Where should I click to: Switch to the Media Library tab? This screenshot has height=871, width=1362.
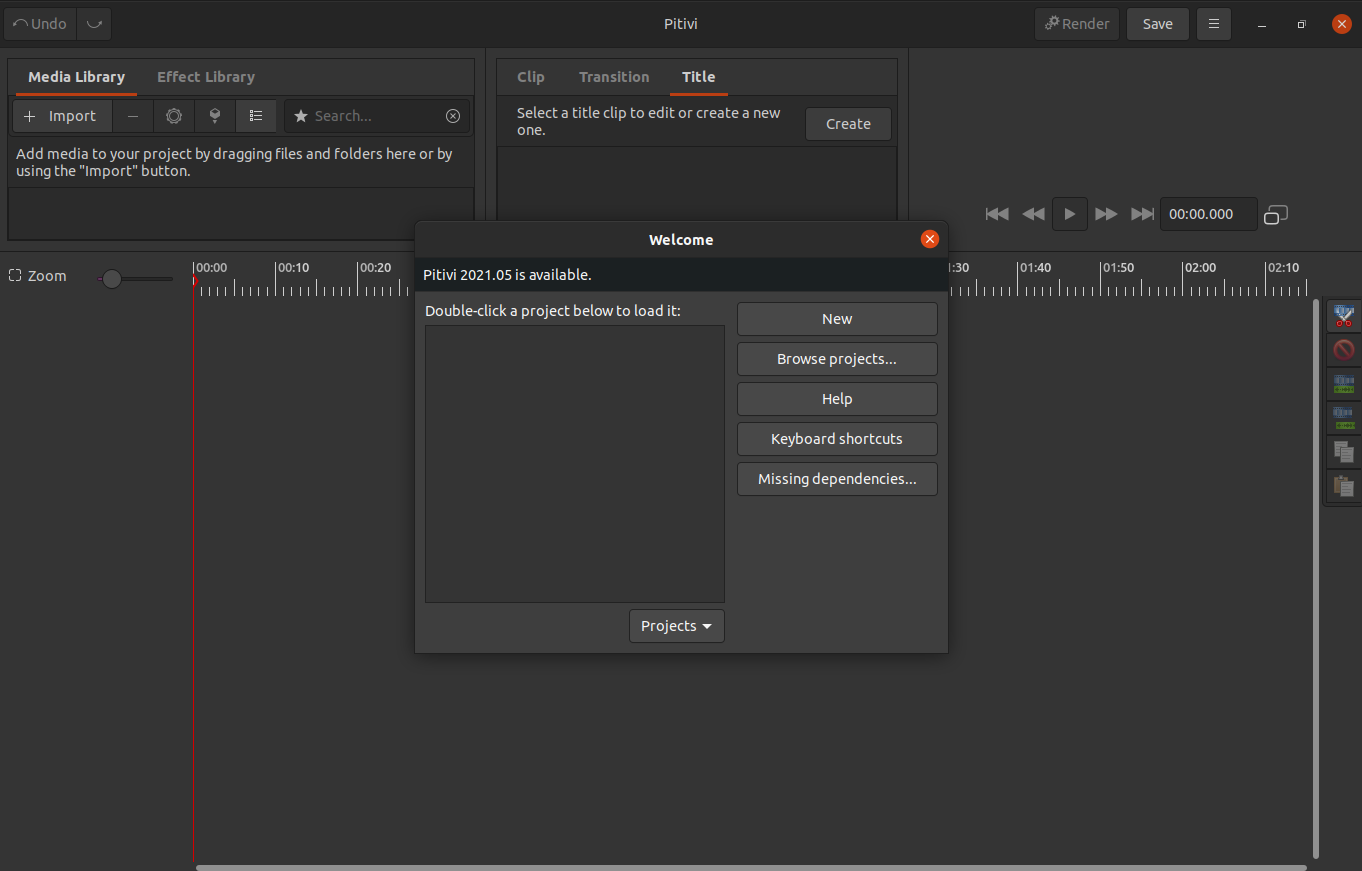pyautogui.click(x=76, y=77)
